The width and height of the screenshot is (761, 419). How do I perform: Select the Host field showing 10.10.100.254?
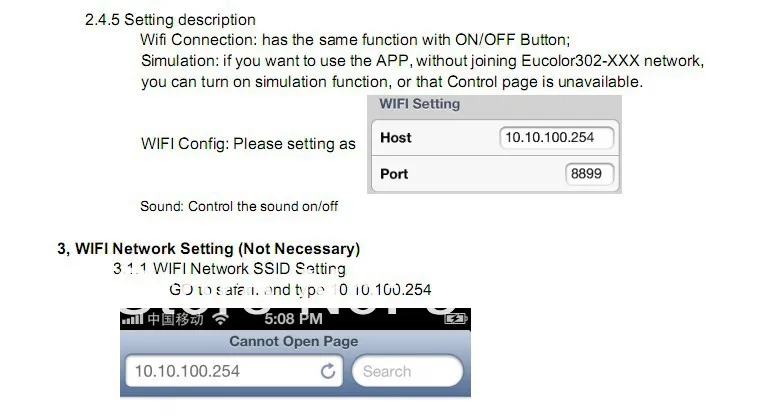coord(556,138)
